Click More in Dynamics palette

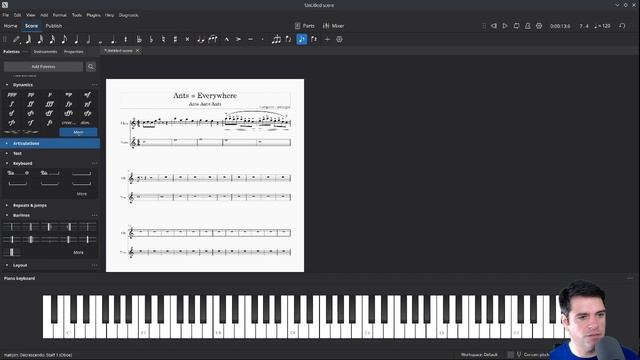click(x=78, y=132)
